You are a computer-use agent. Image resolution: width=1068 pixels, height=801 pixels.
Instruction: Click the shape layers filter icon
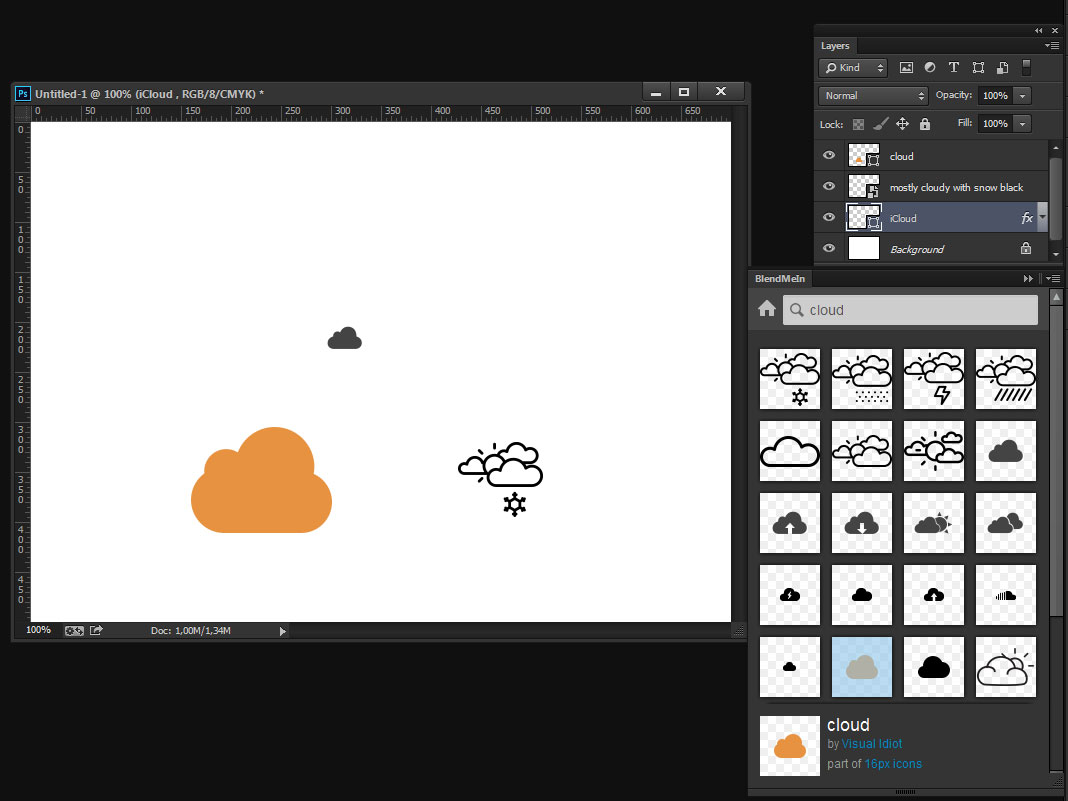click(x=978, y=67)
